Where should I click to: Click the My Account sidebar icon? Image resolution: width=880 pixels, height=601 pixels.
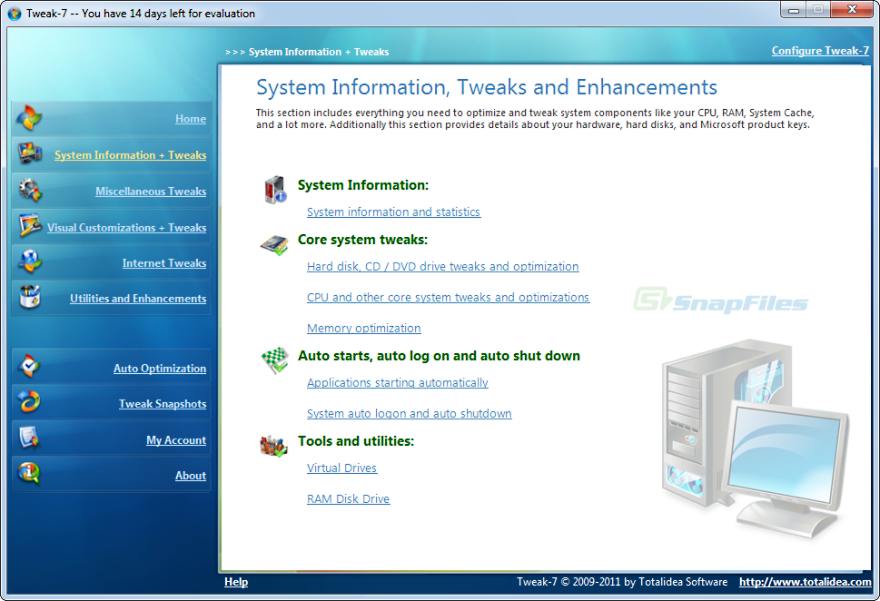click(x=29, y=438)
